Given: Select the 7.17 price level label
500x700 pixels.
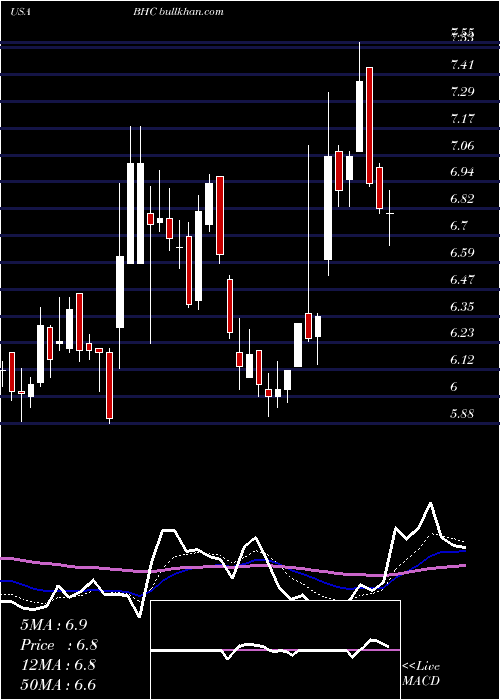Looking at the screenshot, I should point(462,119).
